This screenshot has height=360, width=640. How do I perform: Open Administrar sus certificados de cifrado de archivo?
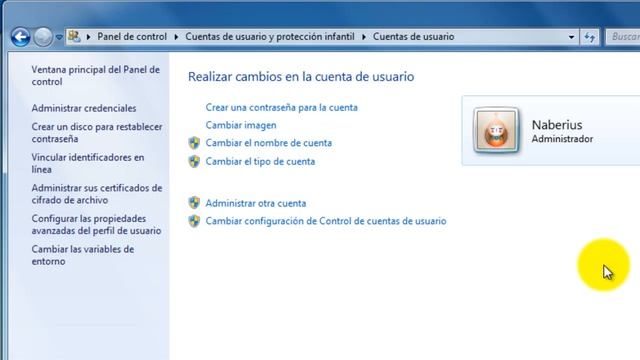coord(97,194)
